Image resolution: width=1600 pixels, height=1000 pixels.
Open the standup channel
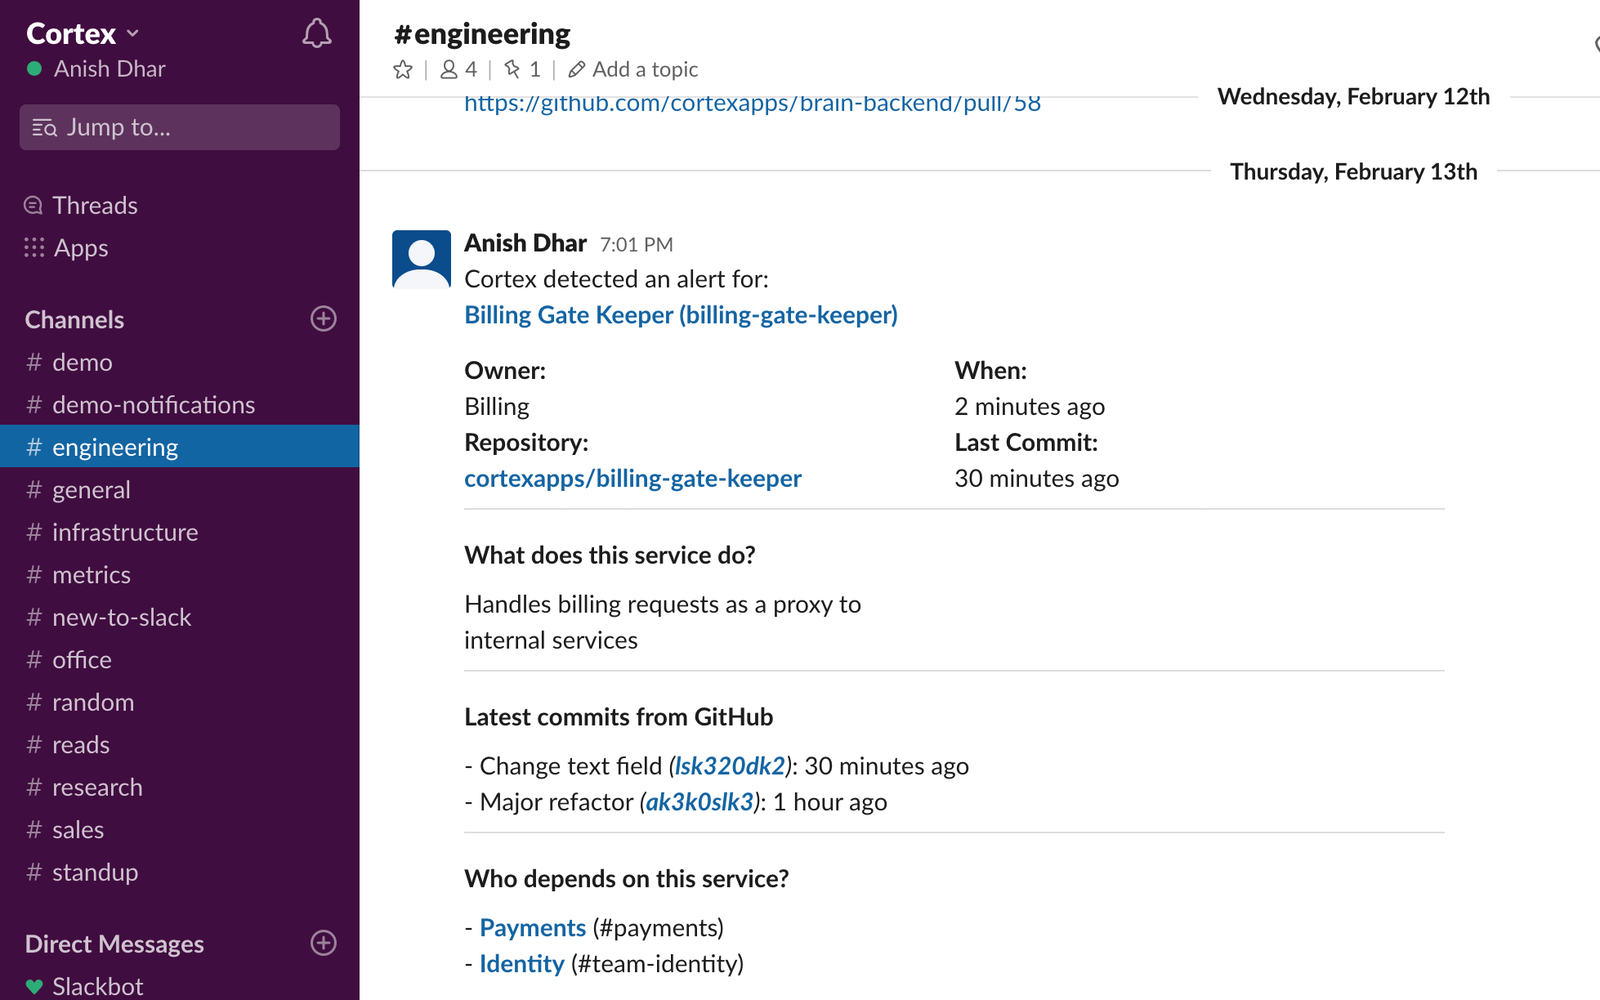point(180,872)
